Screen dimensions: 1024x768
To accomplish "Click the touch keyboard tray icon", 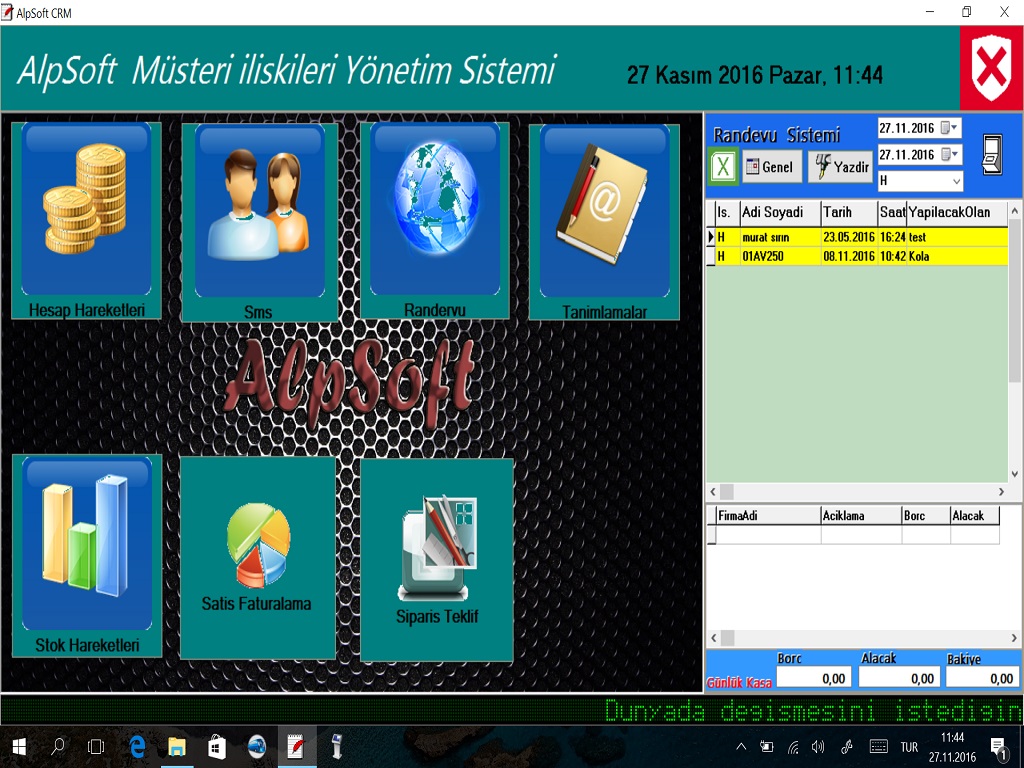I will click(878, 747).
